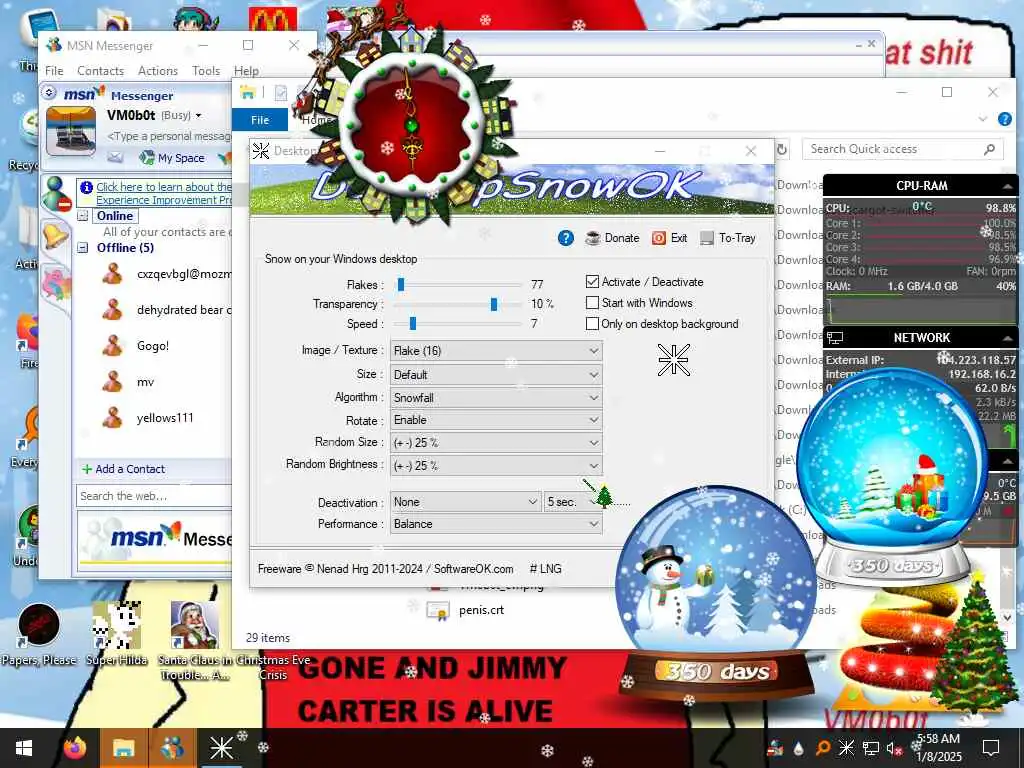This screenshot has width=1024, height=768.
Task: Click MSN Messenger taskbar icon
Action: pyautogui.click(x=172, y=748)
